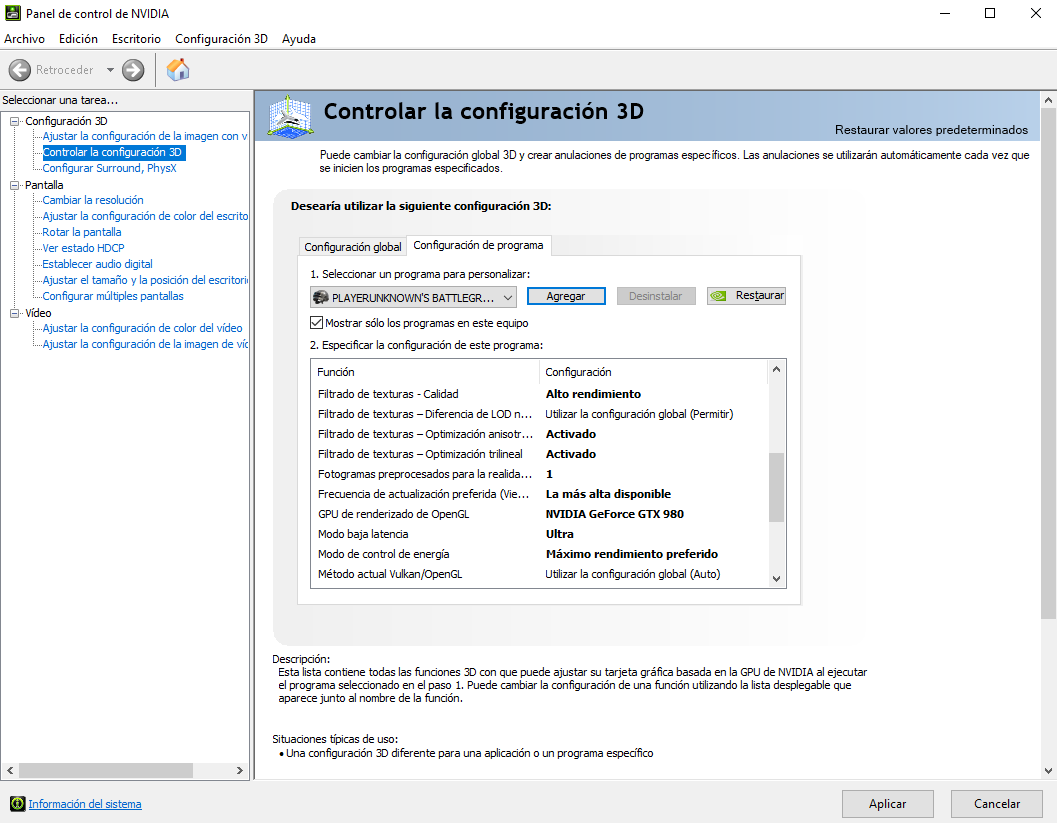Select Frecuencia de actualización preferida row
Image resolution: width=1057 pixels, height=823 pixels.
tap(539, 494)
